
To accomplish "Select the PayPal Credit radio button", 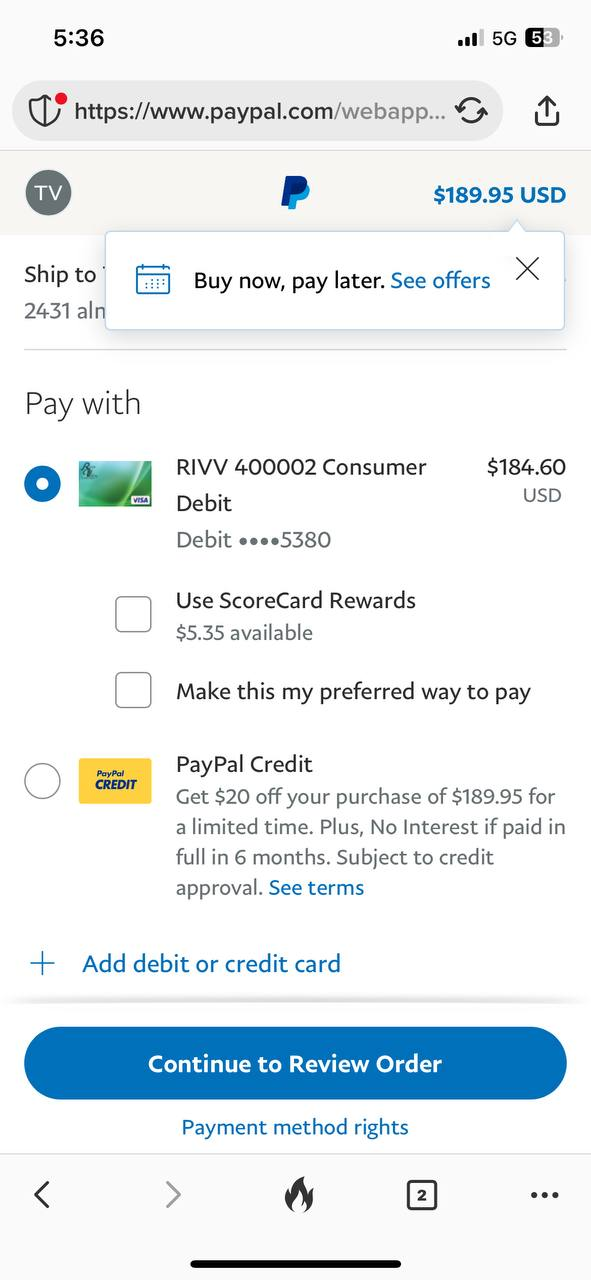I will pos(42,781).
